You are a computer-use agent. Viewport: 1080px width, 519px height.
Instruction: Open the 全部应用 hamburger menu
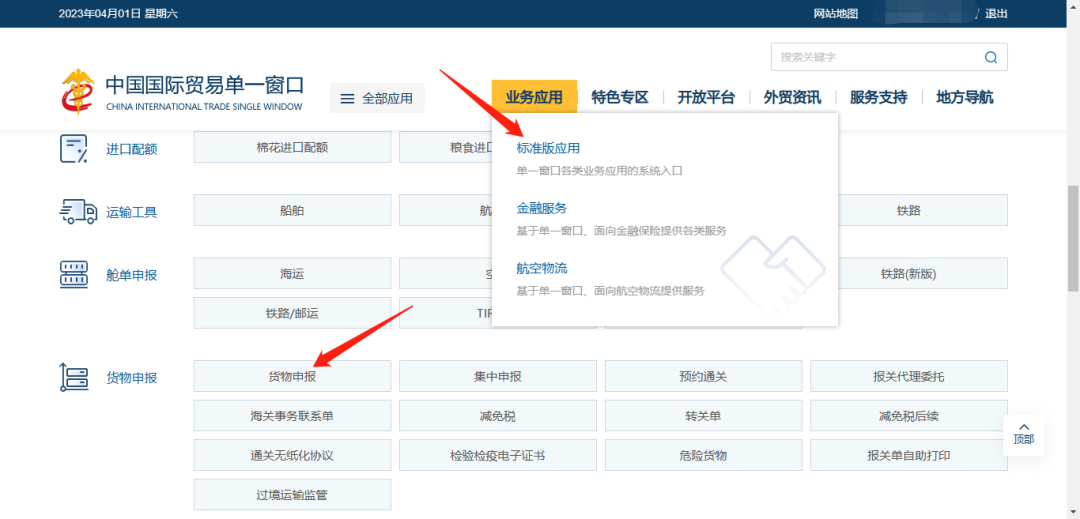377,98
